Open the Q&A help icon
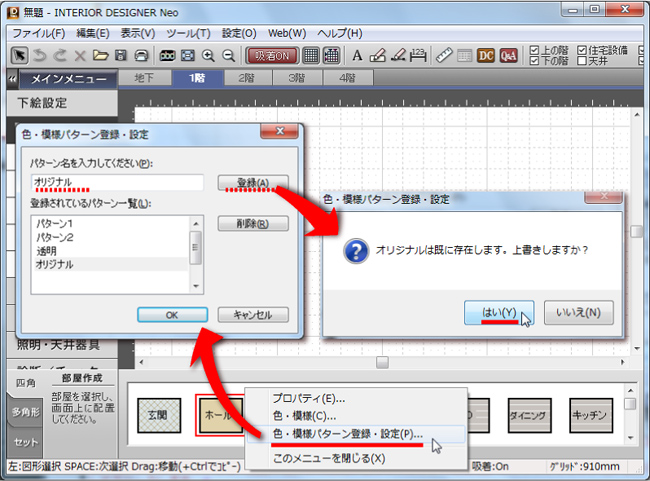Screen dimensions: 650x481 point(508,55)
